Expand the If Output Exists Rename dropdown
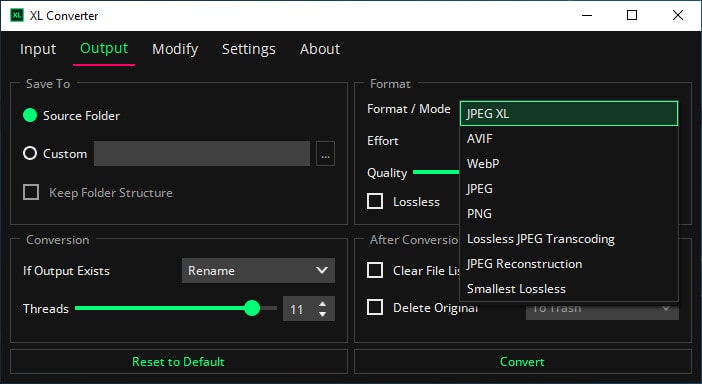702x384 pixels. [258, 270]
